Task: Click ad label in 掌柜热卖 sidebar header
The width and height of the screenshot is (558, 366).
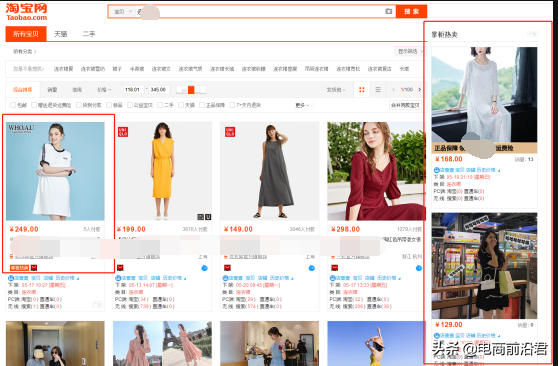Action: click(x=532, y=34)
